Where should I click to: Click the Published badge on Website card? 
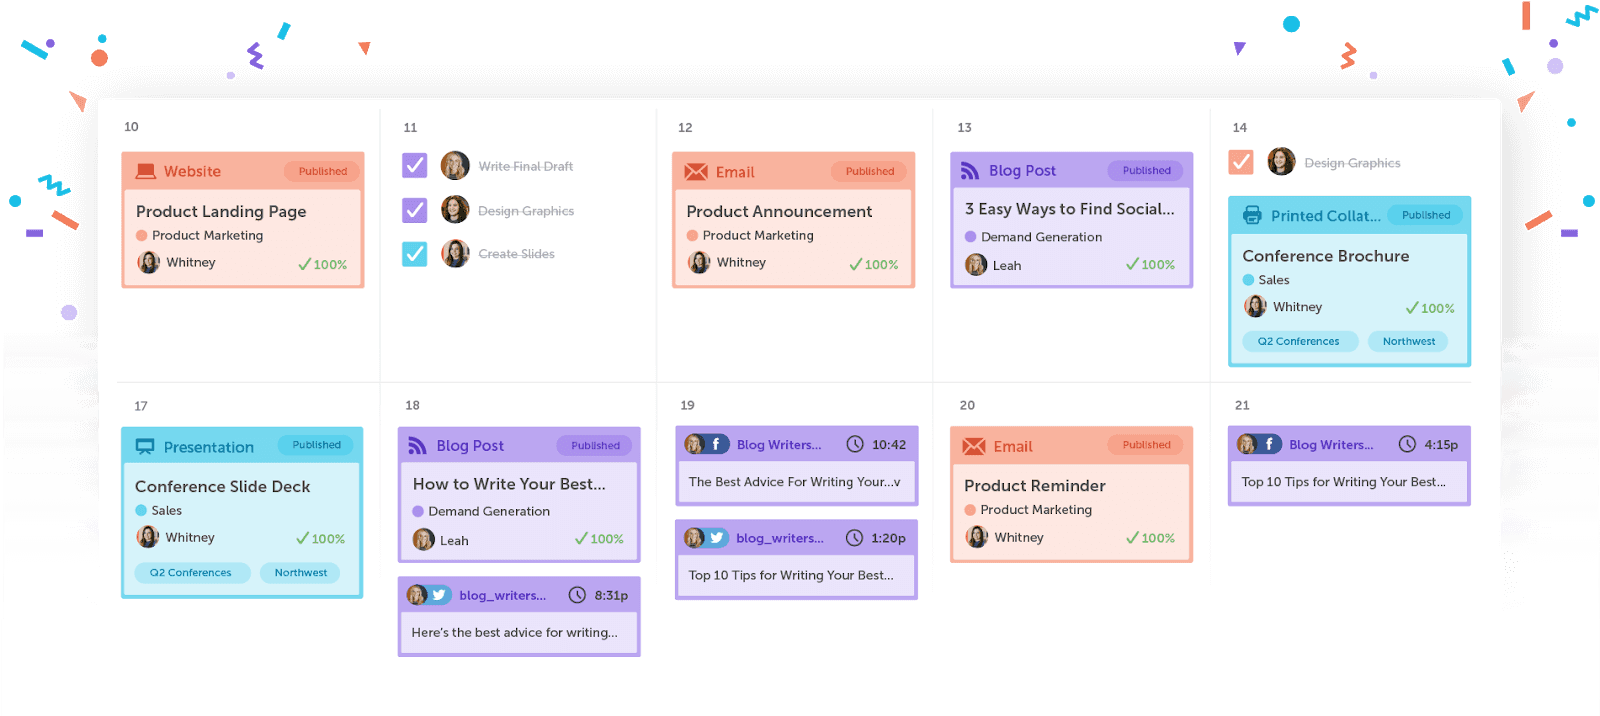pos(323,171)
